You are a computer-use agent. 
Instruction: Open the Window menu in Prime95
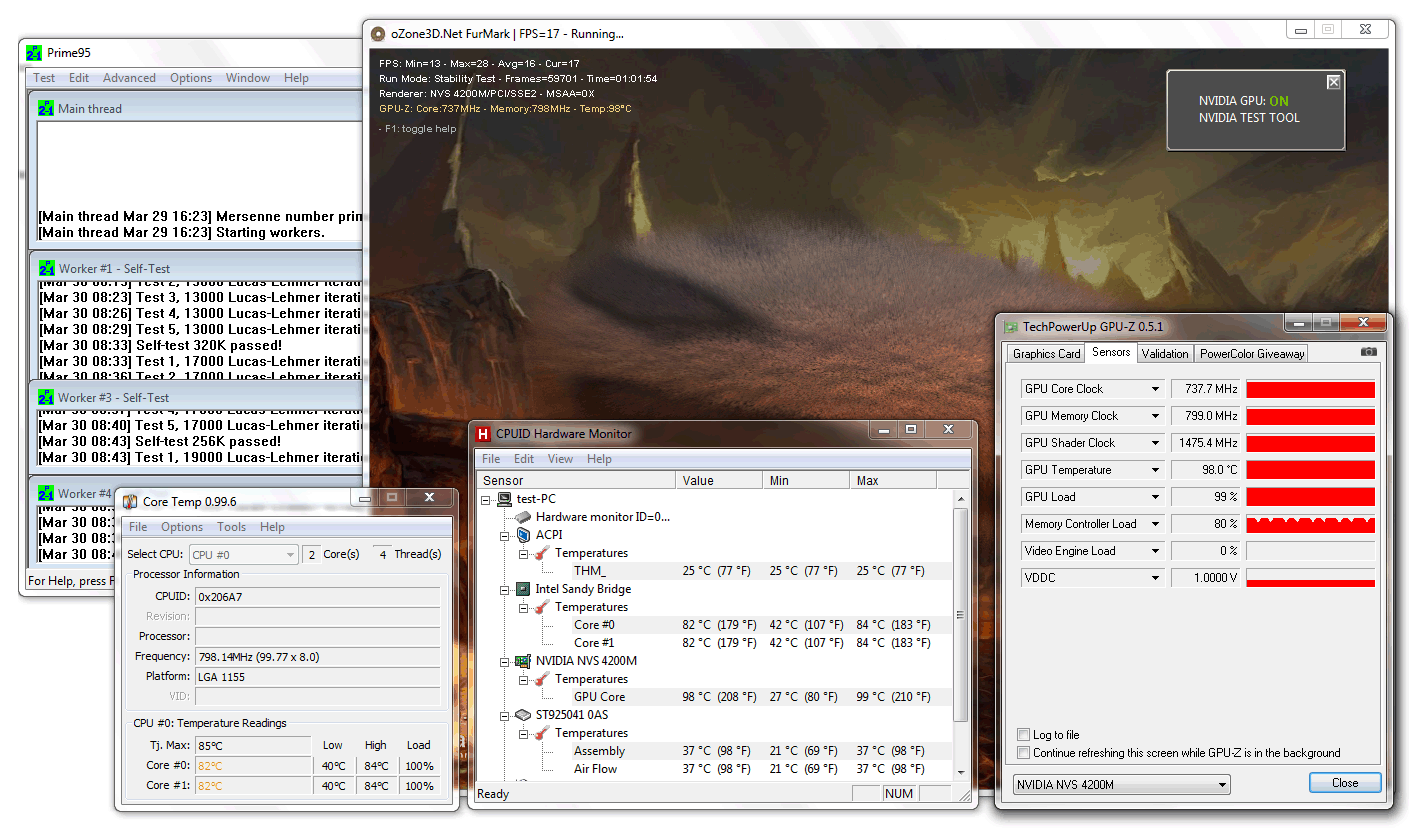click(x=248, y=78)
